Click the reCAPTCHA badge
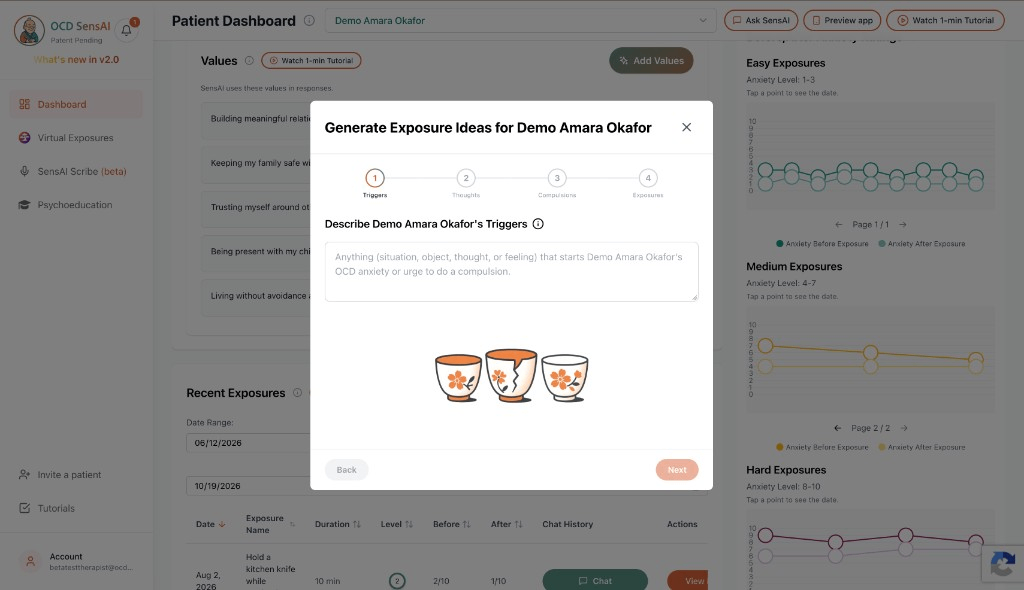The image size is (1024, 590). pos(1002,564)
